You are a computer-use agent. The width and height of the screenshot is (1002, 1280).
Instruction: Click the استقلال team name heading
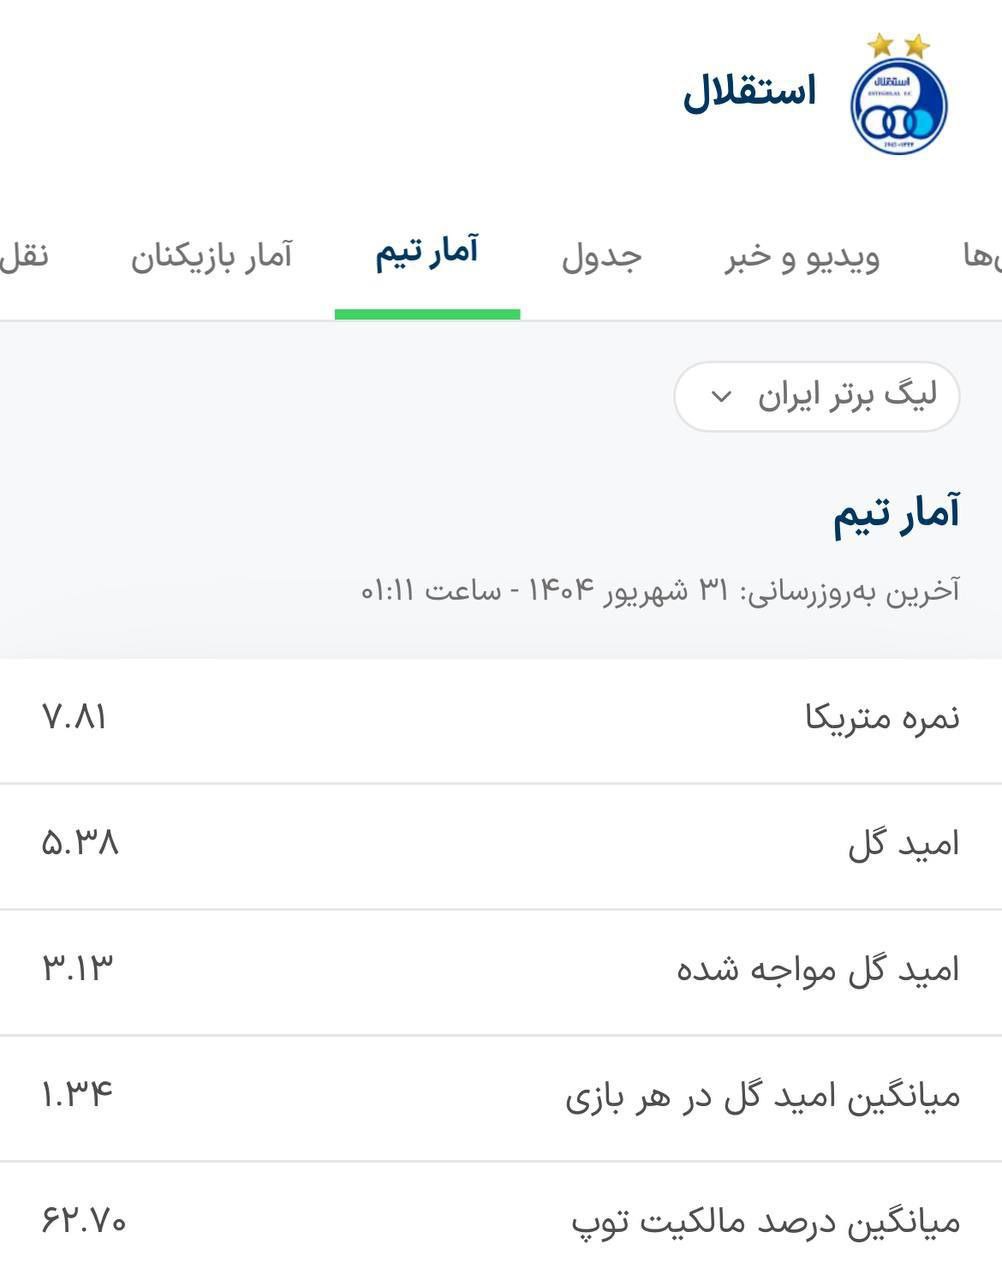750,93
